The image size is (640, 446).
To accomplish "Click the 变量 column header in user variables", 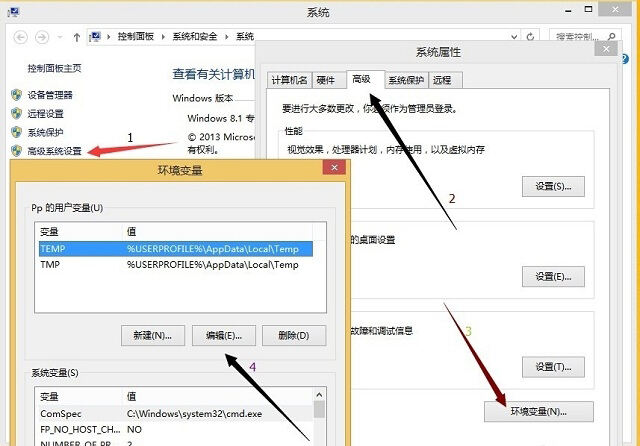I will pyautogui.click(x=78, y=231).
